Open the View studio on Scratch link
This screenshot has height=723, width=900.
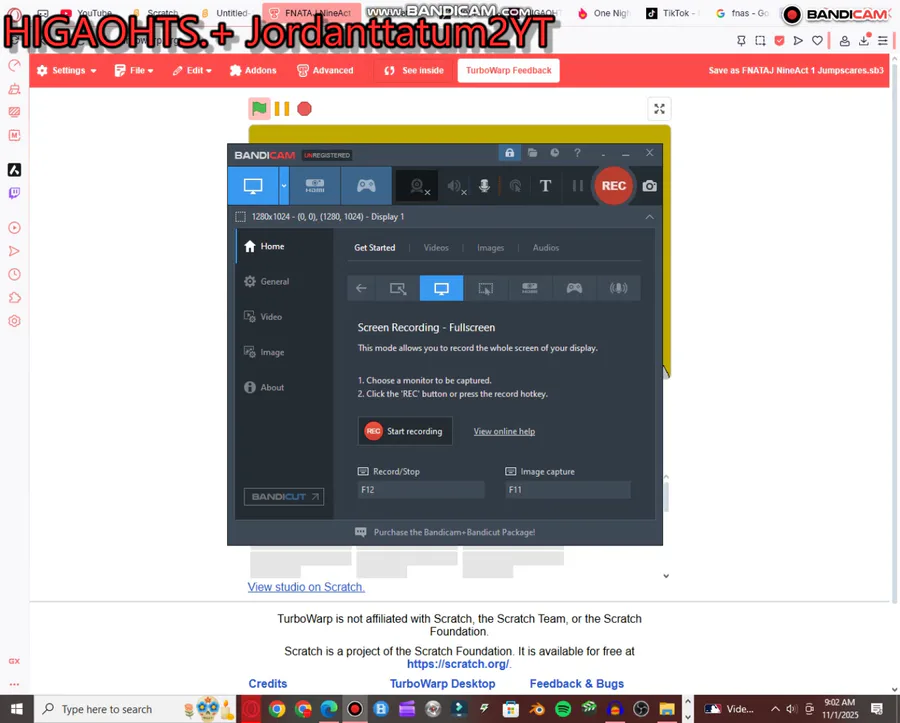[x=306, y=587]
